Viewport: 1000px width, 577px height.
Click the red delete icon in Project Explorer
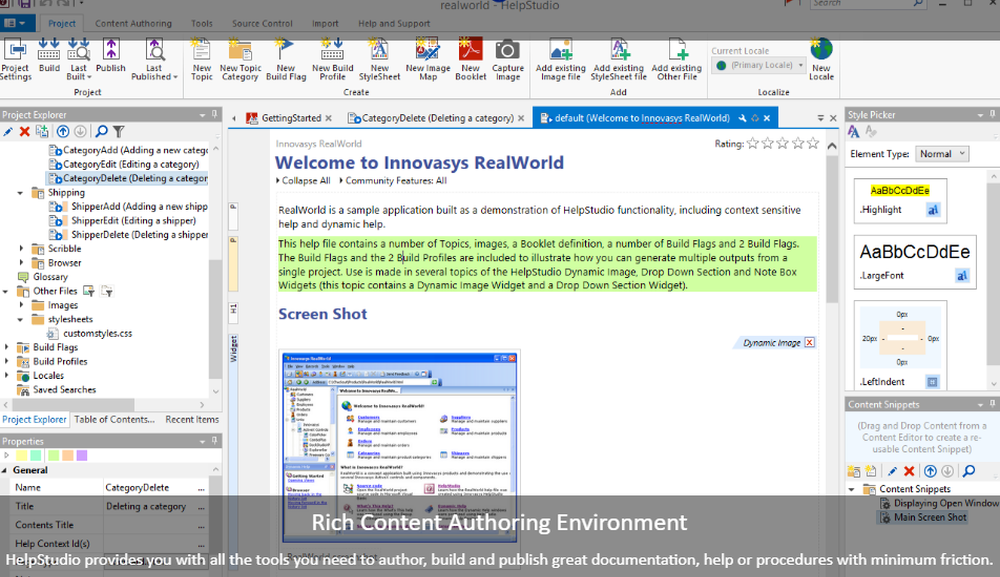point(25,131)
